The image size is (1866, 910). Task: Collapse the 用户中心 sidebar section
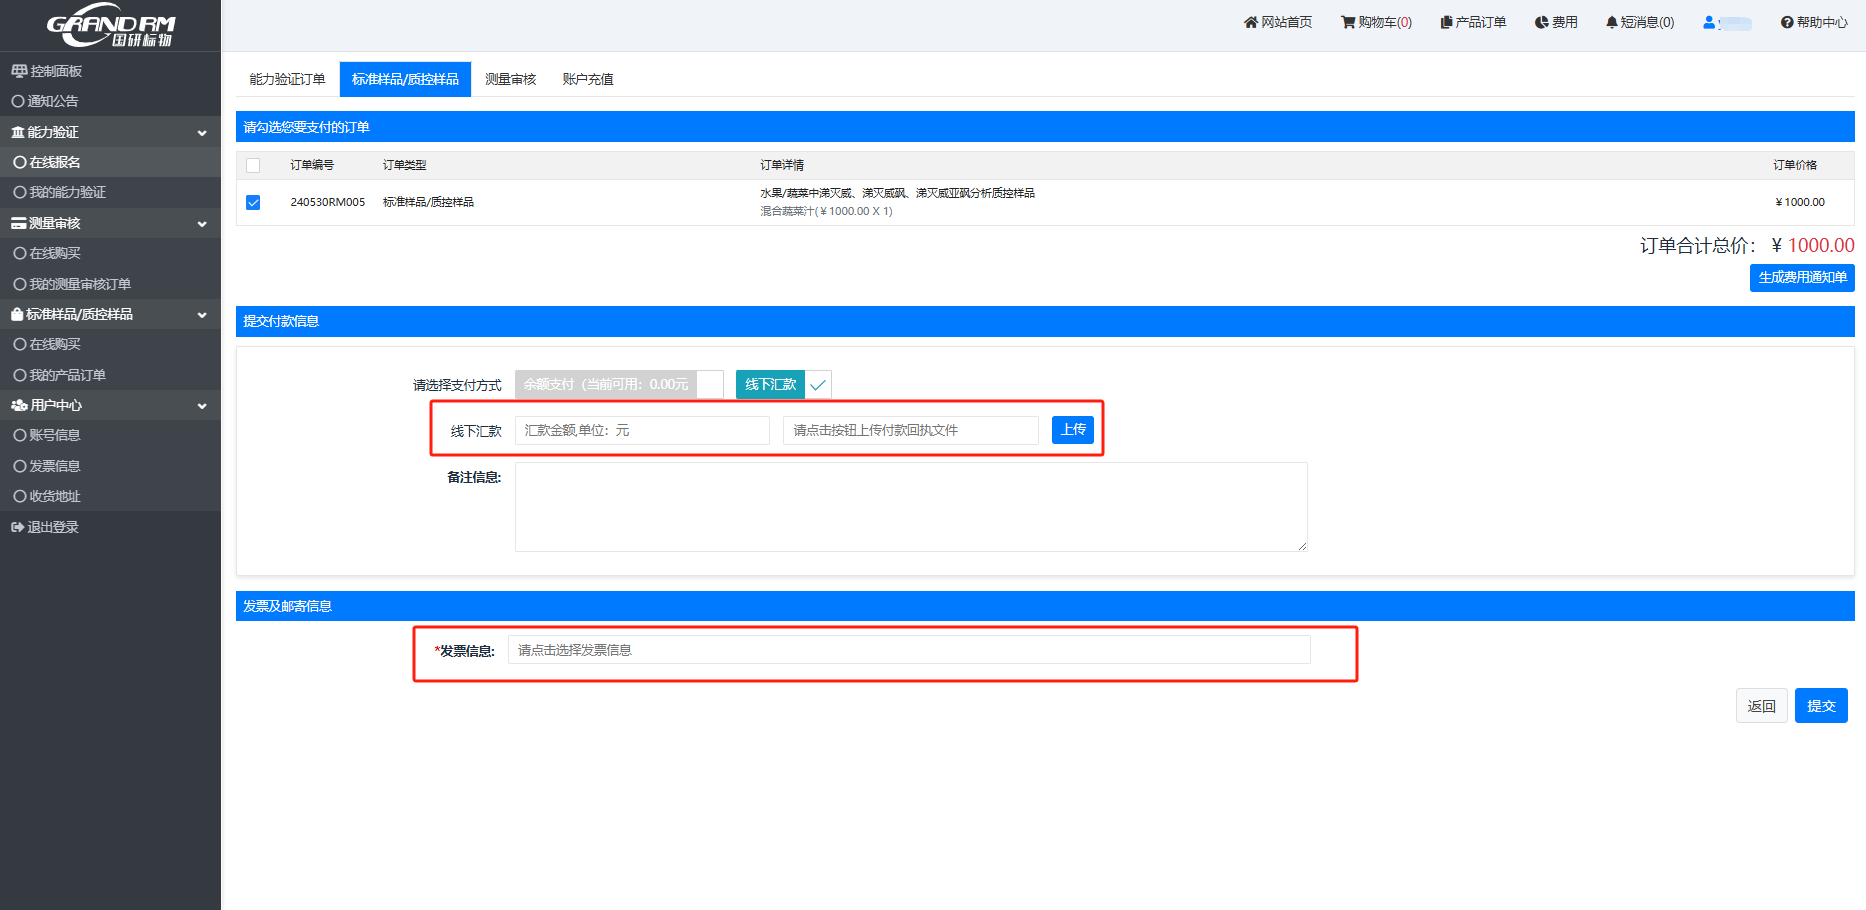click(201, 405)
